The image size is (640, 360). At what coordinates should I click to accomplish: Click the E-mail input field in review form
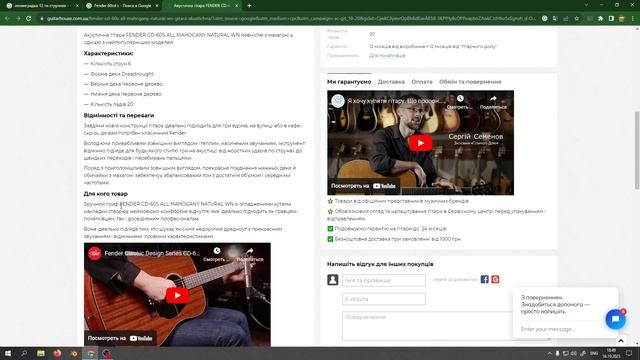click(384, 299)
